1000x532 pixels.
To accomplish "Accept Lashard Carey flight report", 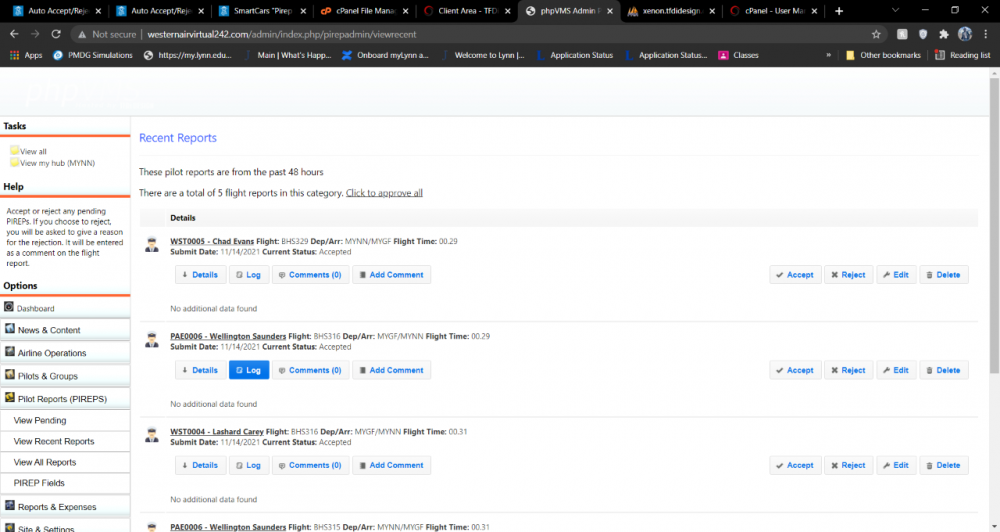I will point(795,465).
